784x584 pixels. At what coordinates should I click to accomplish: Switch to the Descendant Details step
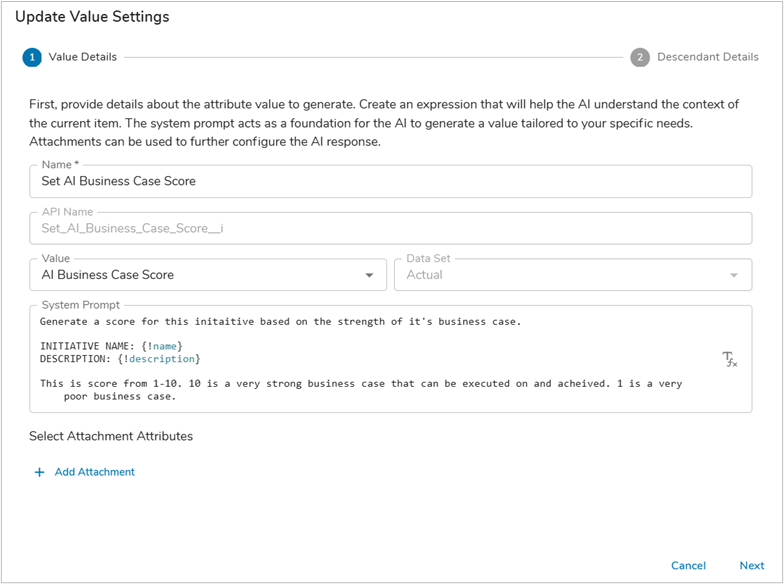(x=707, y=57)
